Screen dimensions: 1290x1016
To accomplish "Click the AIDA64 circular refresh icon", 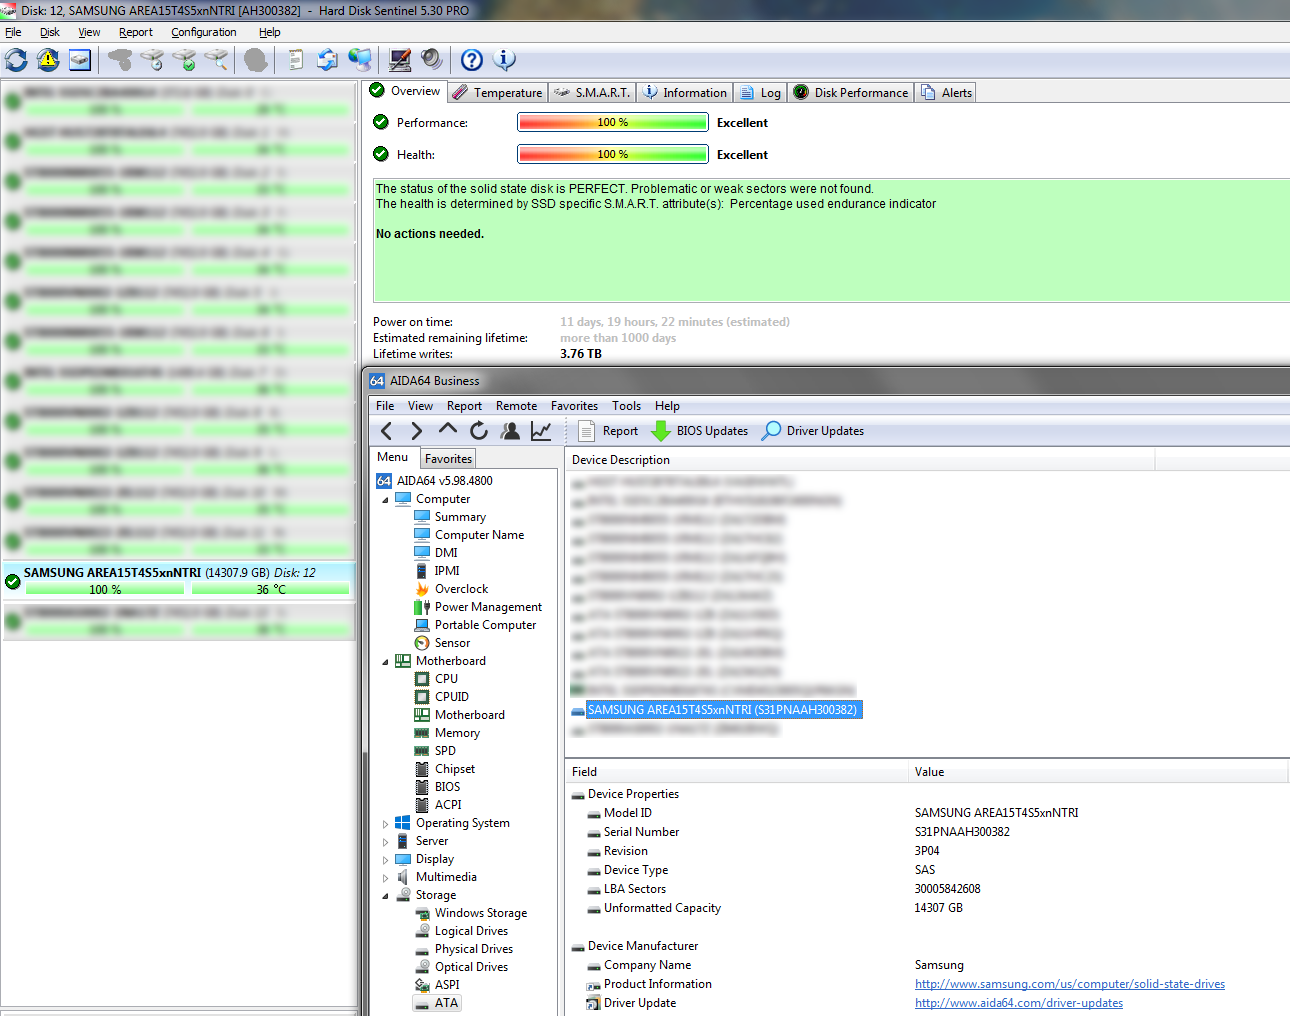I will point(479,431).
